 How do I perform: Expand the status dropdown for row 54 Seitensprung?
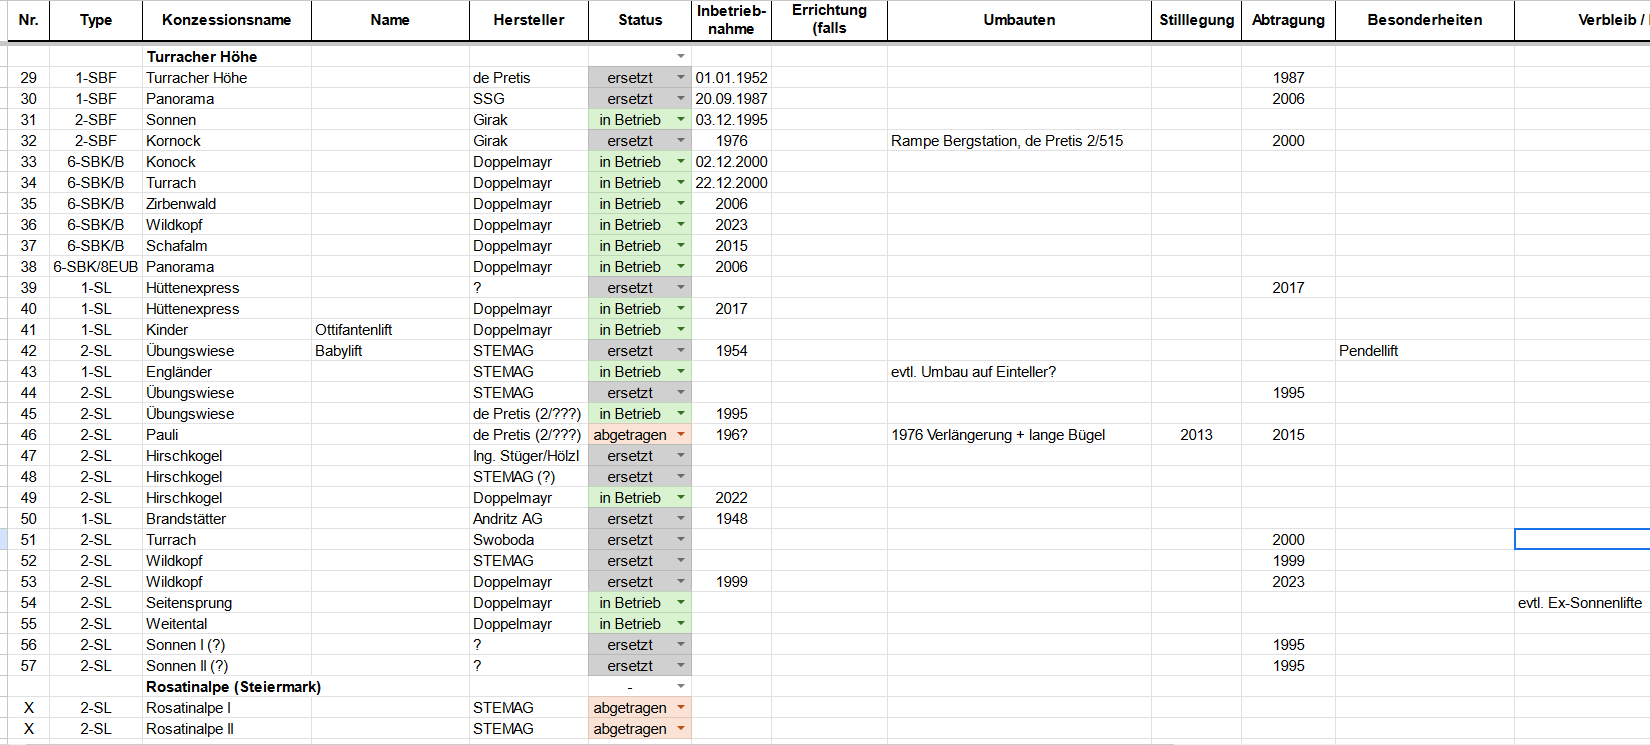[x=681, y=603]
